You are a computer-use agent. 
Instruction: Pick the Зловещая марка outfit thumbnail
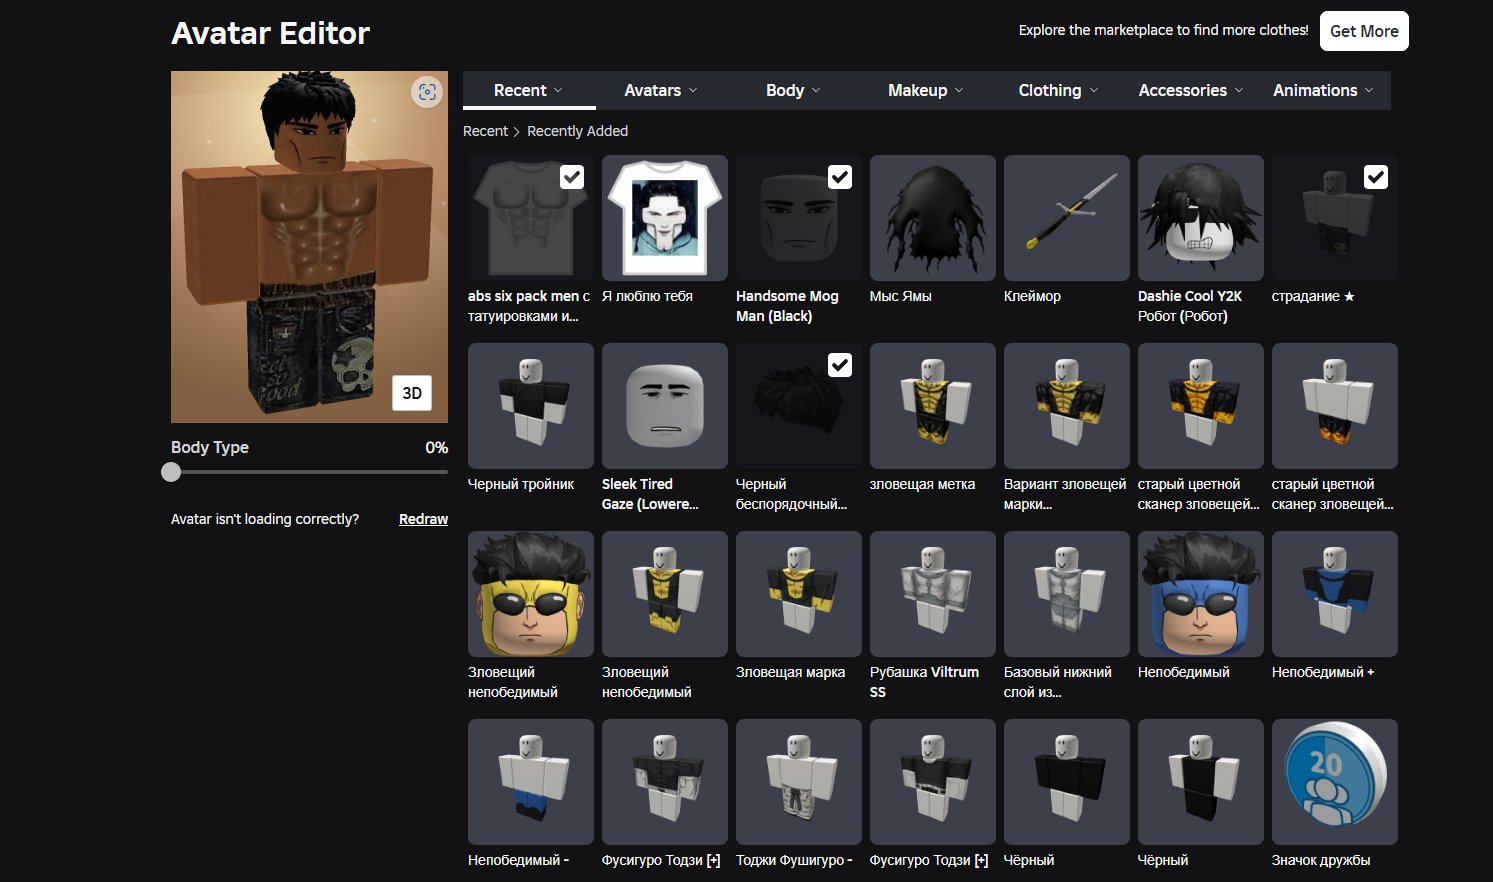click(x=799, y=594)
